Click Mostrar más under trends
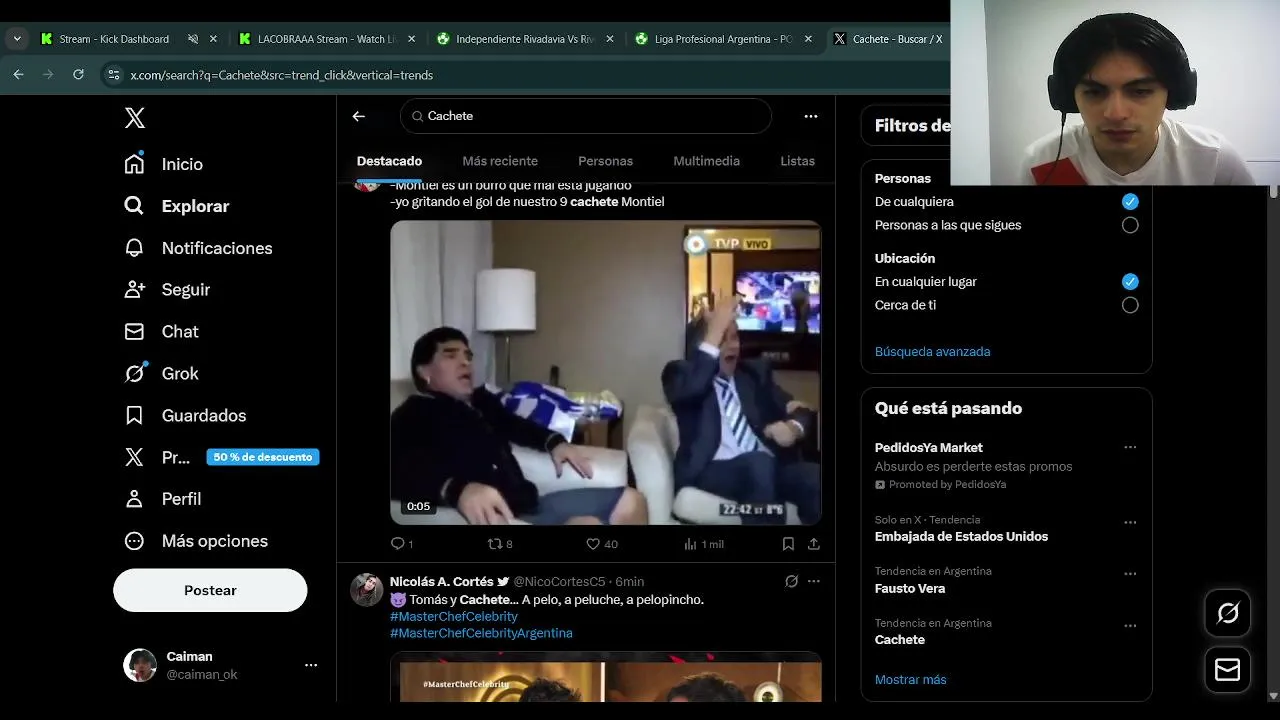Image resolution: width=1280 pixels, height=720 pixels. [x=911, y=680]
